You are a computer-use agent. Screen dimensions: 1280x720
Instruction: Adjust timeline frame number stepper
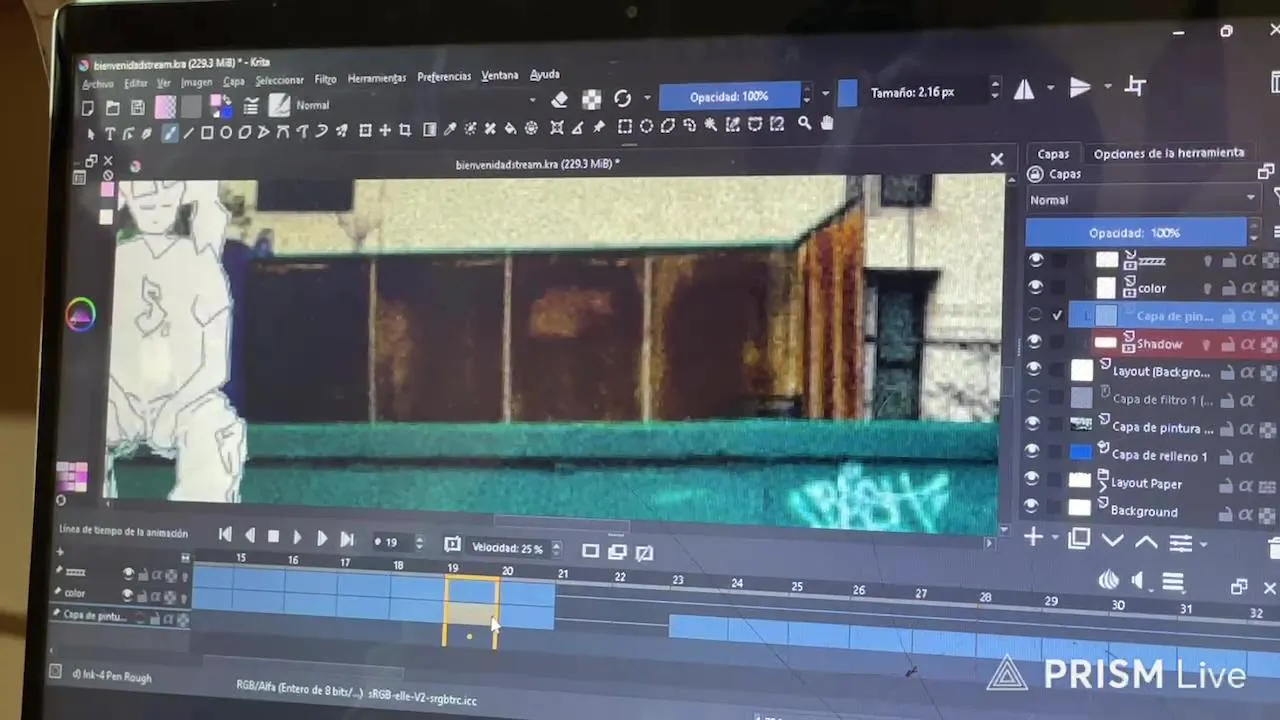tap(419, 543)
